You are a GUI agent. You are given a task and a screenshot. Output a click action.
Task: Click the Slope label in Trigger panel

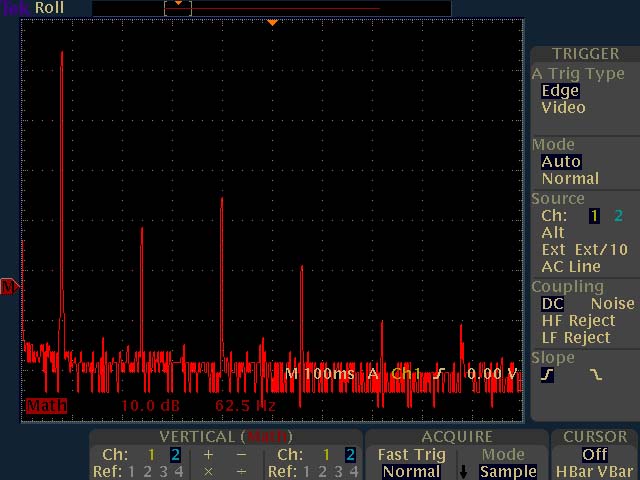(x=553, y=358)
